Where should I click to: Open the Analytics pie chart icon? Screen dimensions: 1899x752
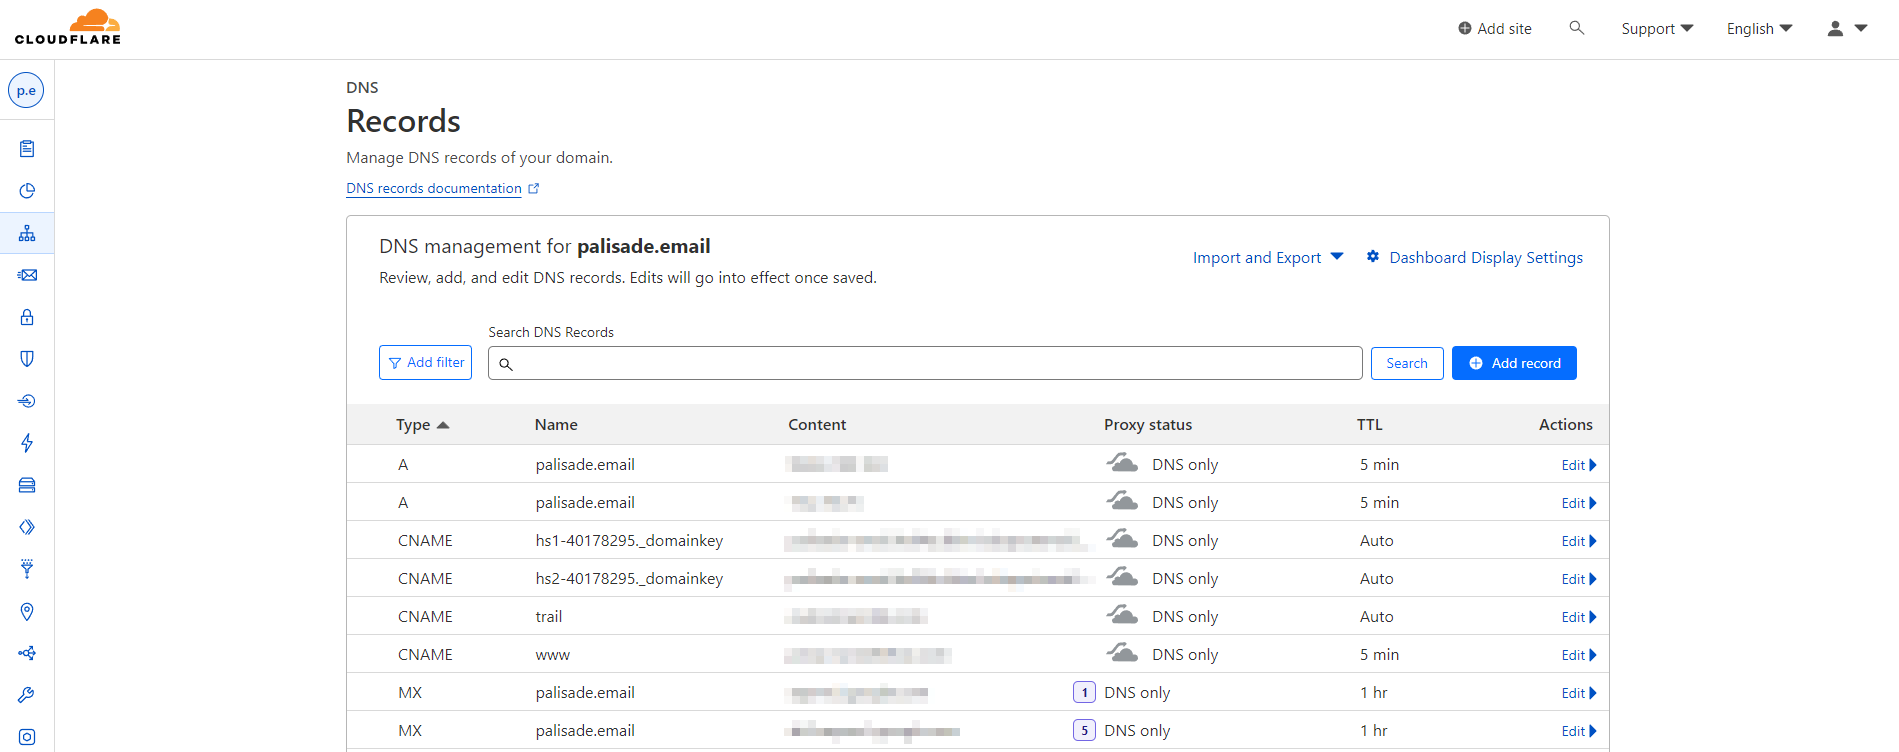(x=27, y=191)
